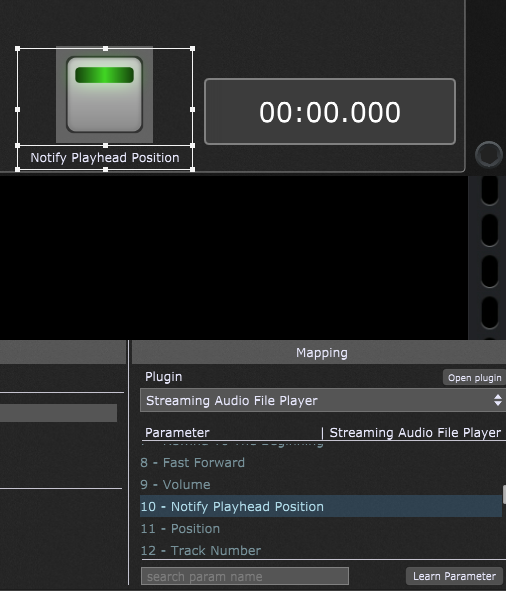The height and width of the screenshot is (591, 506).
Task: Click the top-right selection handle of the widget
Action: pos(193,49)
